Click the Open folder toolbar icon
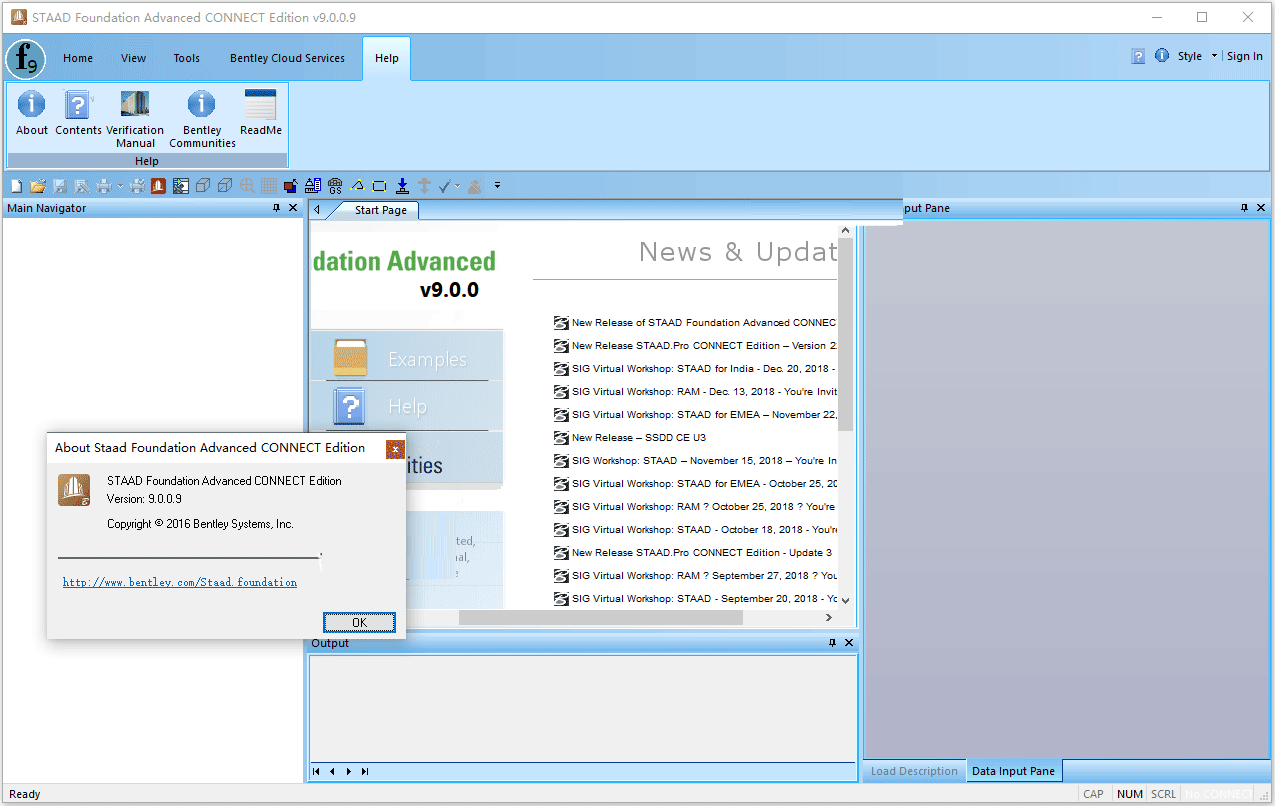The image size is (1275, 806). [x=38, y=186]
